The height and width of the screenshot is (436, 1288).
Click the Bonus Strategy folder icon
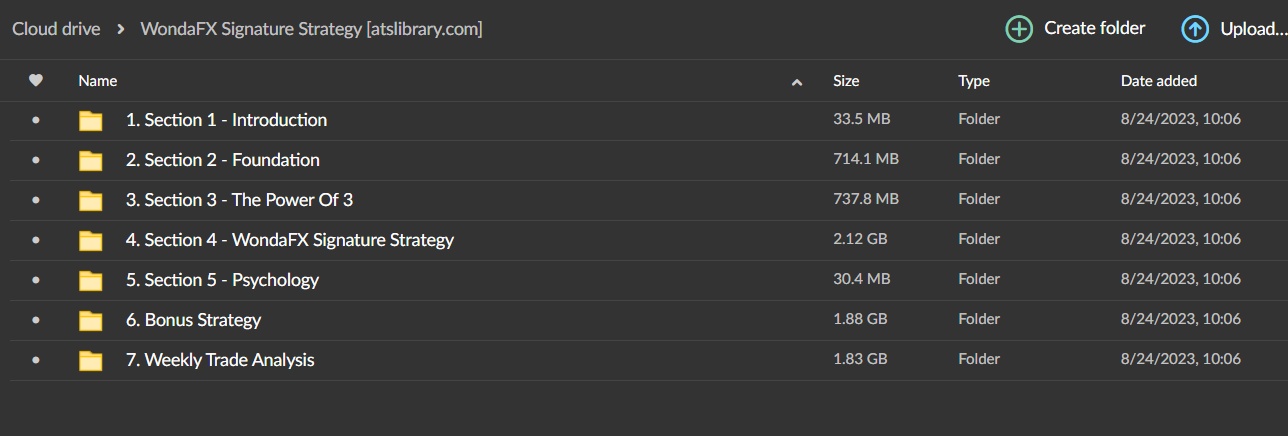tap(91, 321)
